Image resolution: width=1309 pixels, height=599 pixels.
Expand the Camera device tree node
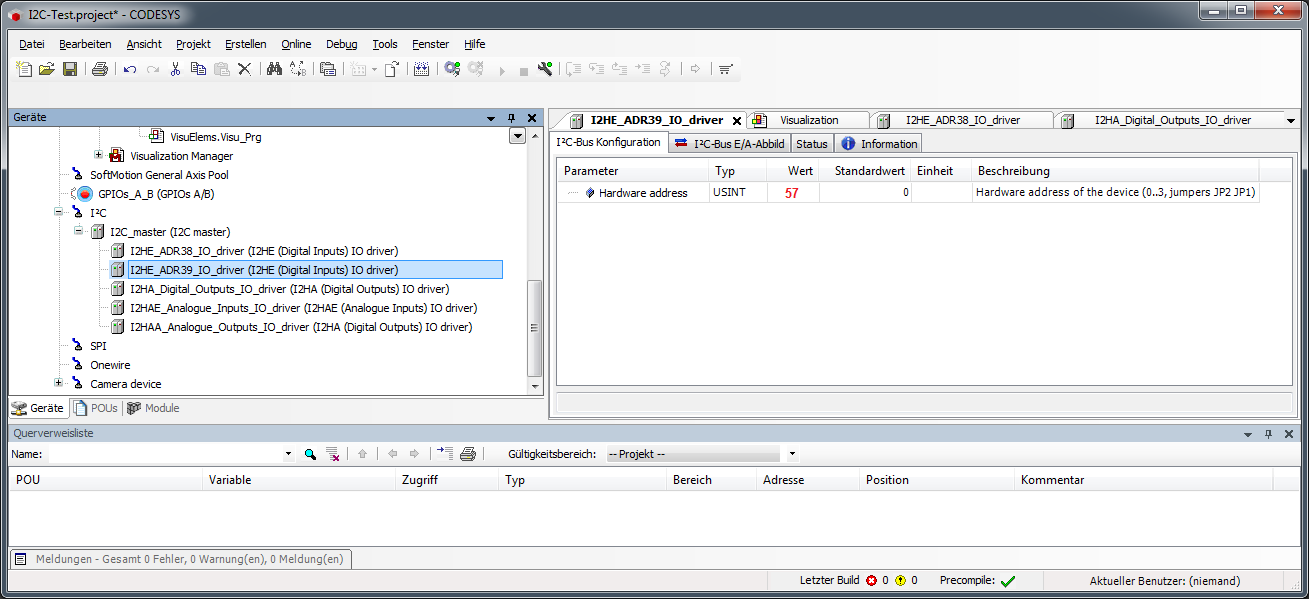[x=58, y=383]
